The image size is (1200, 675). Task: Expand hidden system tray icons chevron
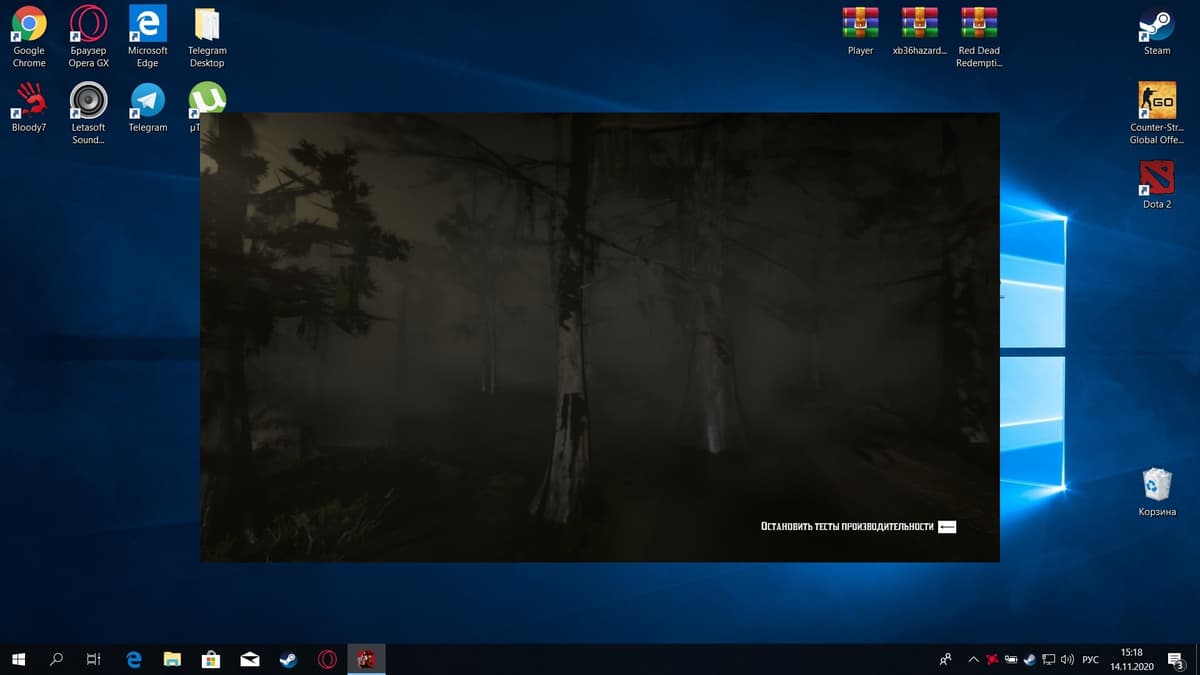click(973, 660)
